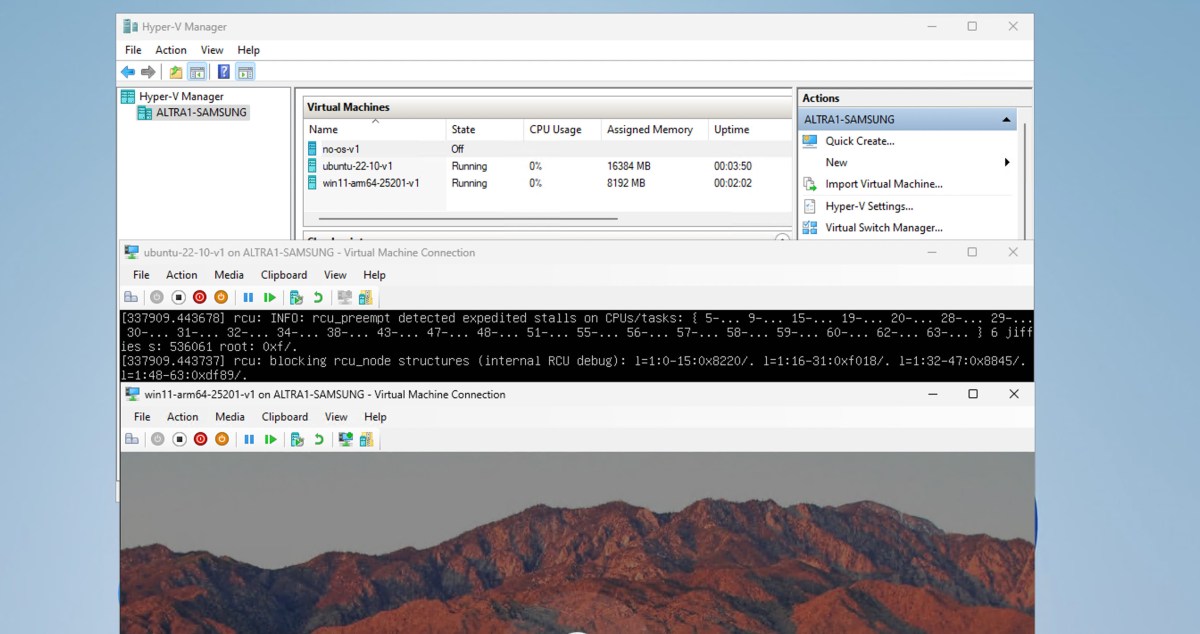Image resolution: width=1200 pixels, height=634 pixels.
Task: Send Ctrl+Alt+Delete in the ubuntu-22-10-v1 window
Action: point(131,298)
